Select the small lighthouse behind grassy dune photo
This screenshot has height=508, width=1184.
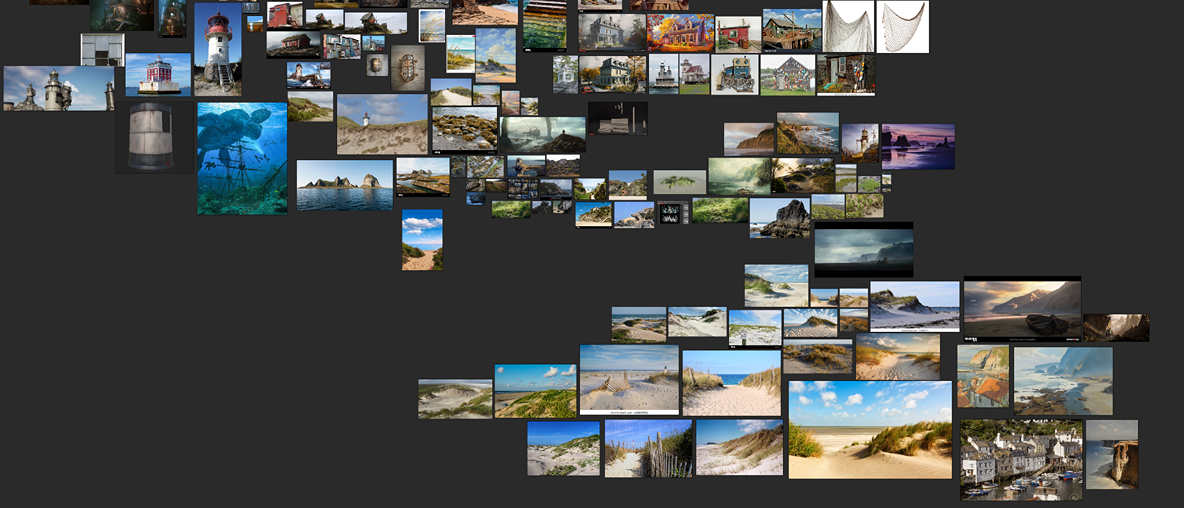383,125
